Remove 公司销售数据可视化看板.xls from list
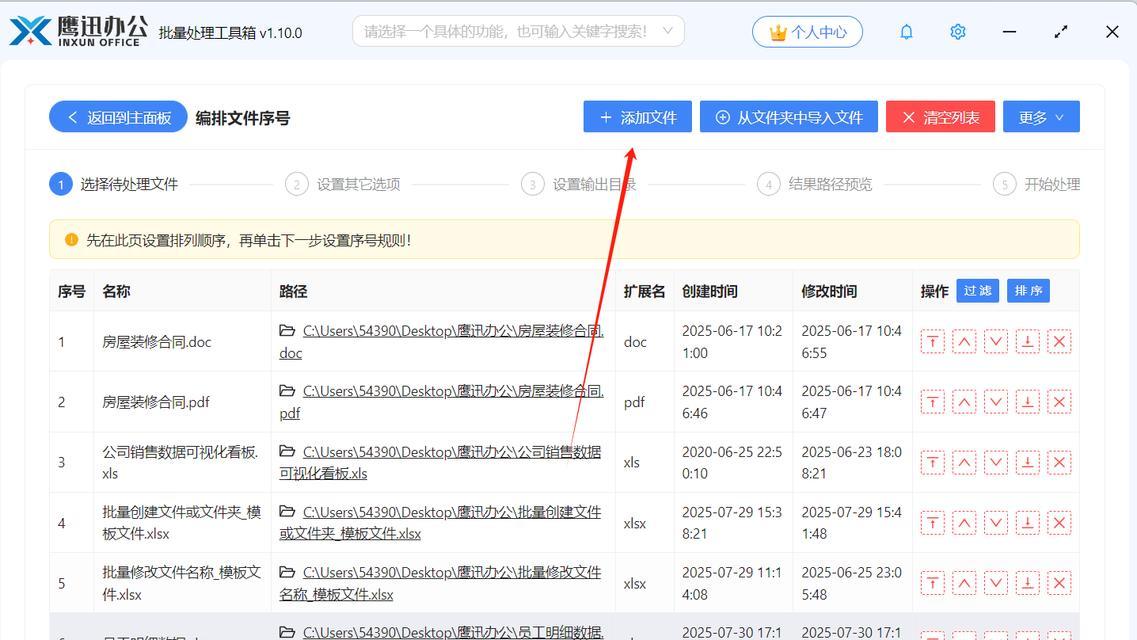 click(x=1059, y=462)
